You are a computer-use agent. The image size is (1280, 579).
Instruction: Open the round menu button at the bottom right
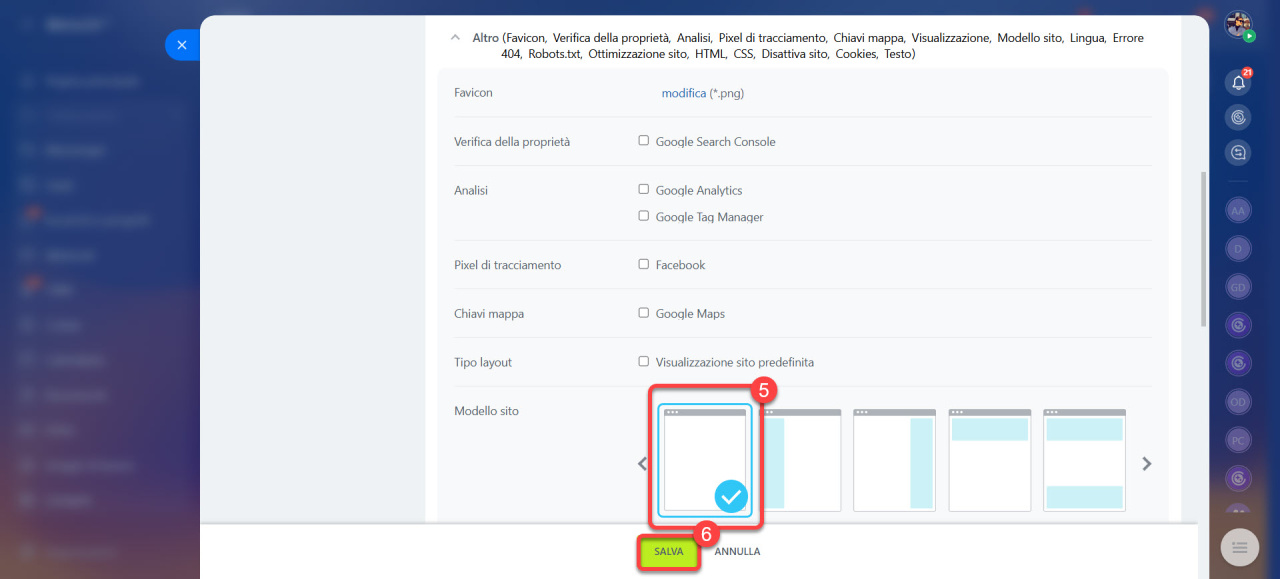[1240, 547]
